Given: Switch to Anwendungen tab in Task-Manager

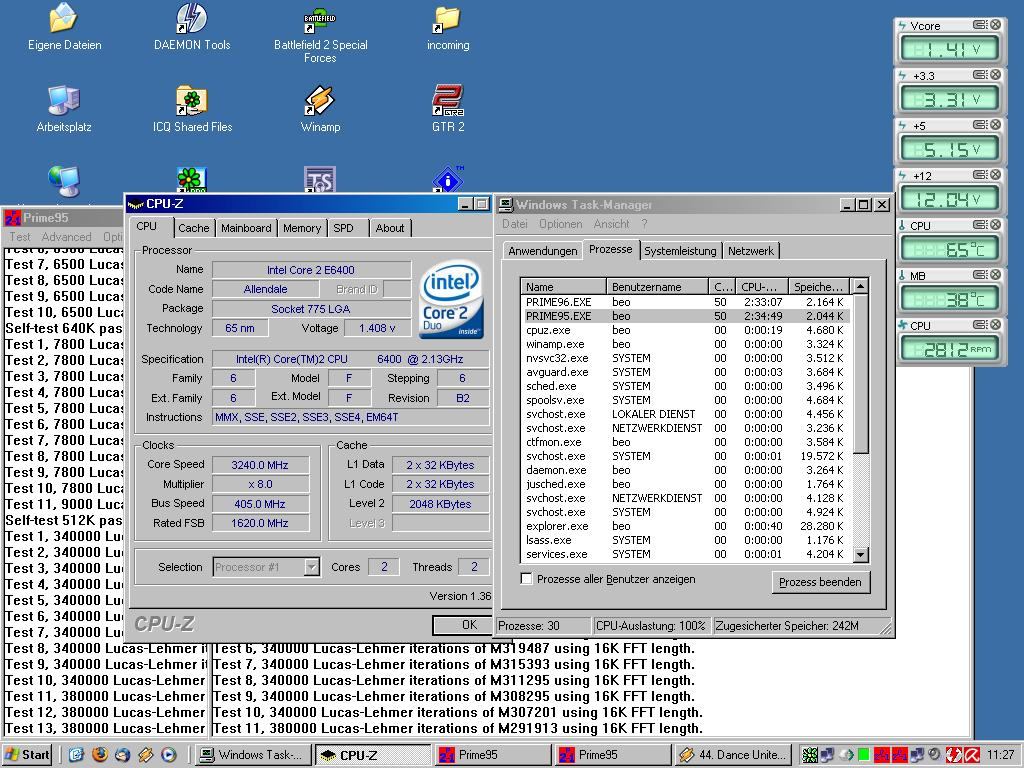Looking at the screenshot, I should click(543, 251).
